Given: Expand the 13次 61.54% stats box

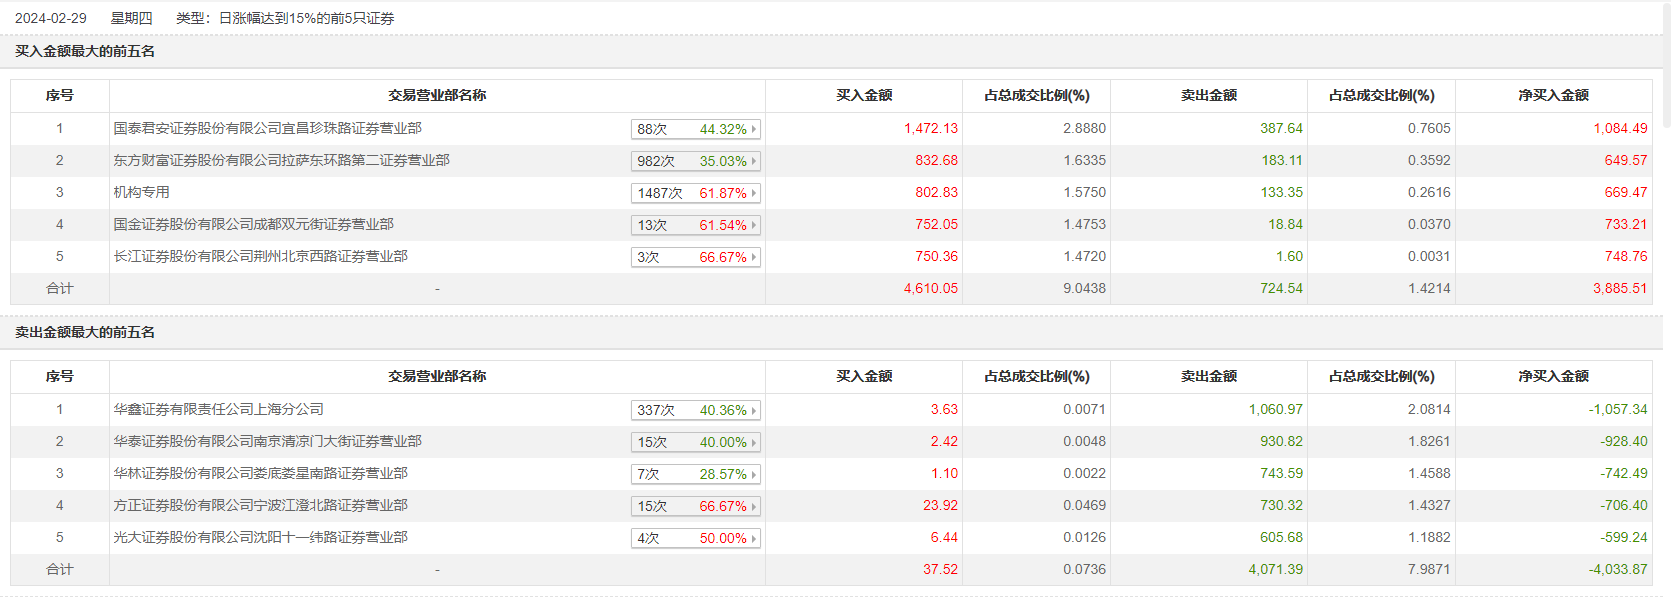Looking at the screenshot, I should coord(696,225).
